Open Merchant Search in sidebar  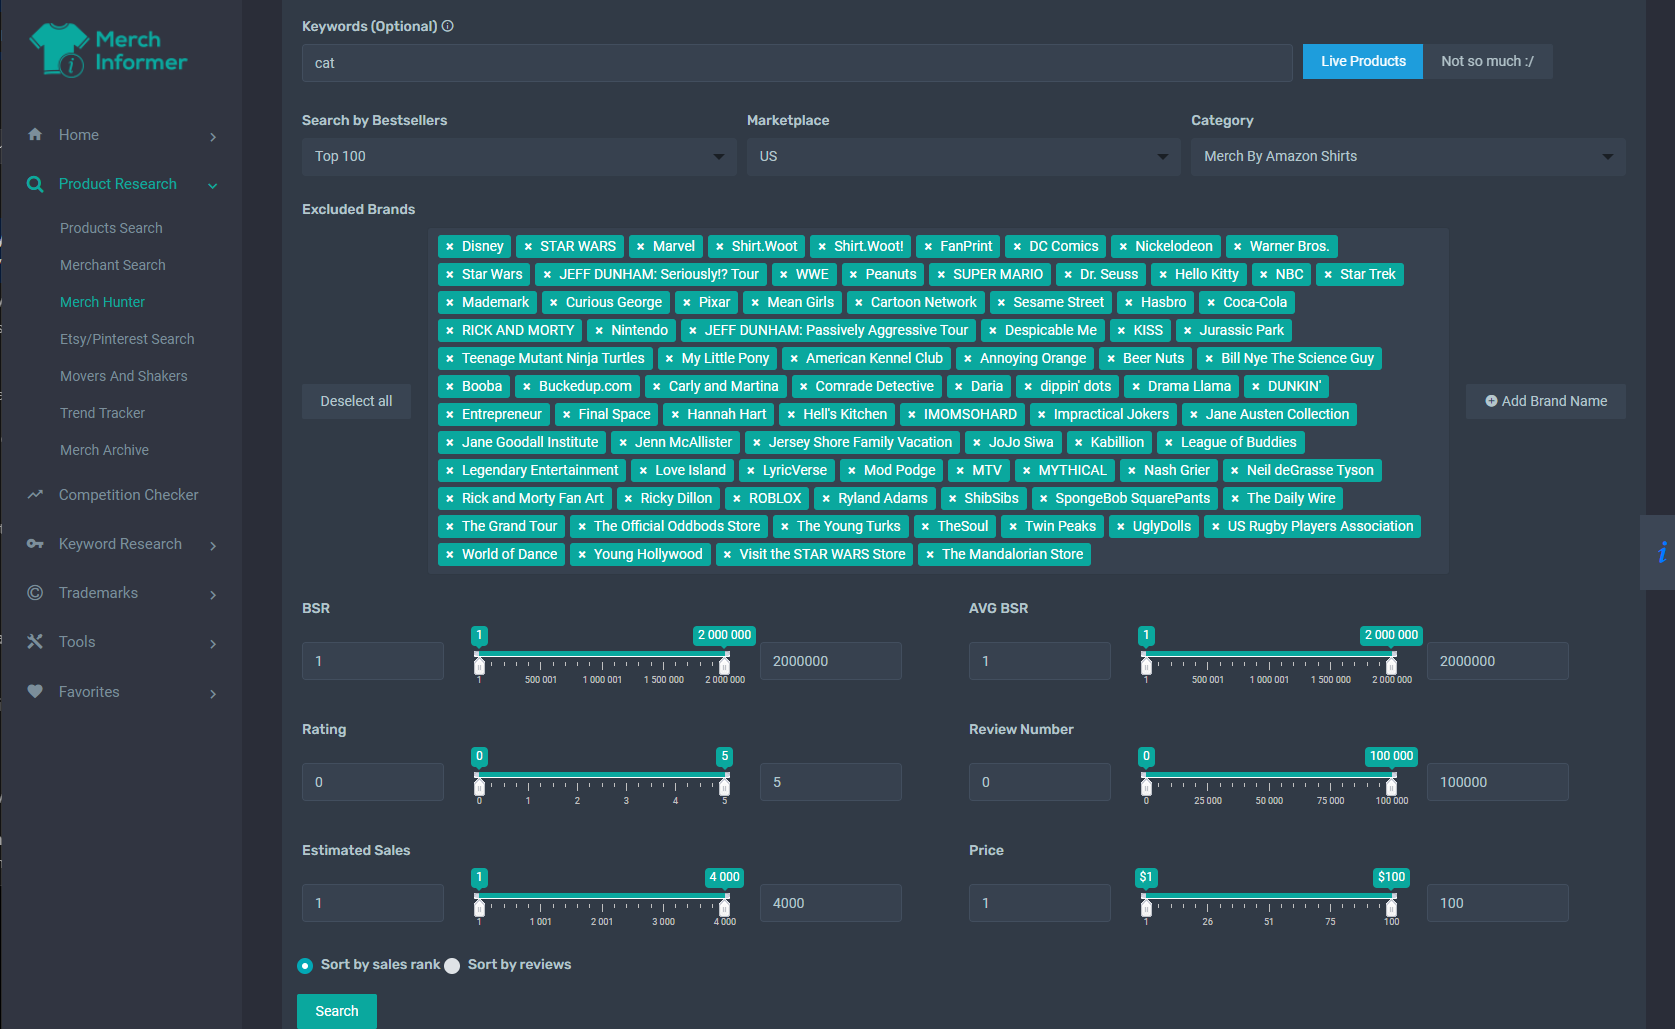click(x=113, y=265)
